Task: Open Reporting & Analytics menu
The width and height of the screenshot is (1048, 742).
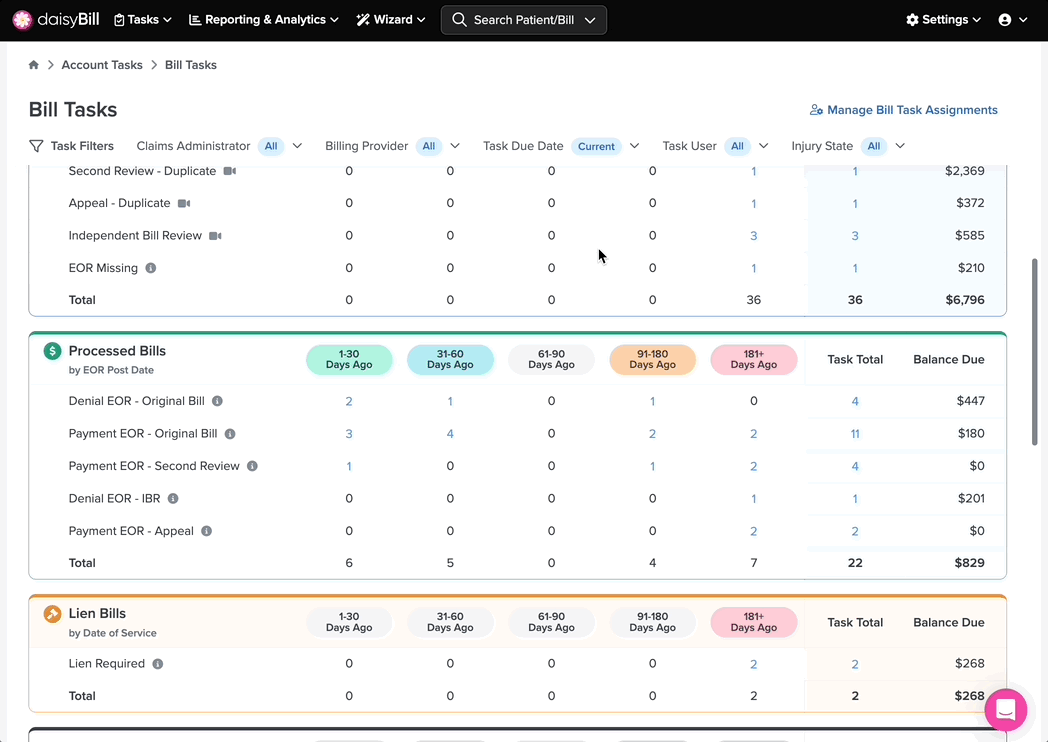Action: tap(263, 20)
